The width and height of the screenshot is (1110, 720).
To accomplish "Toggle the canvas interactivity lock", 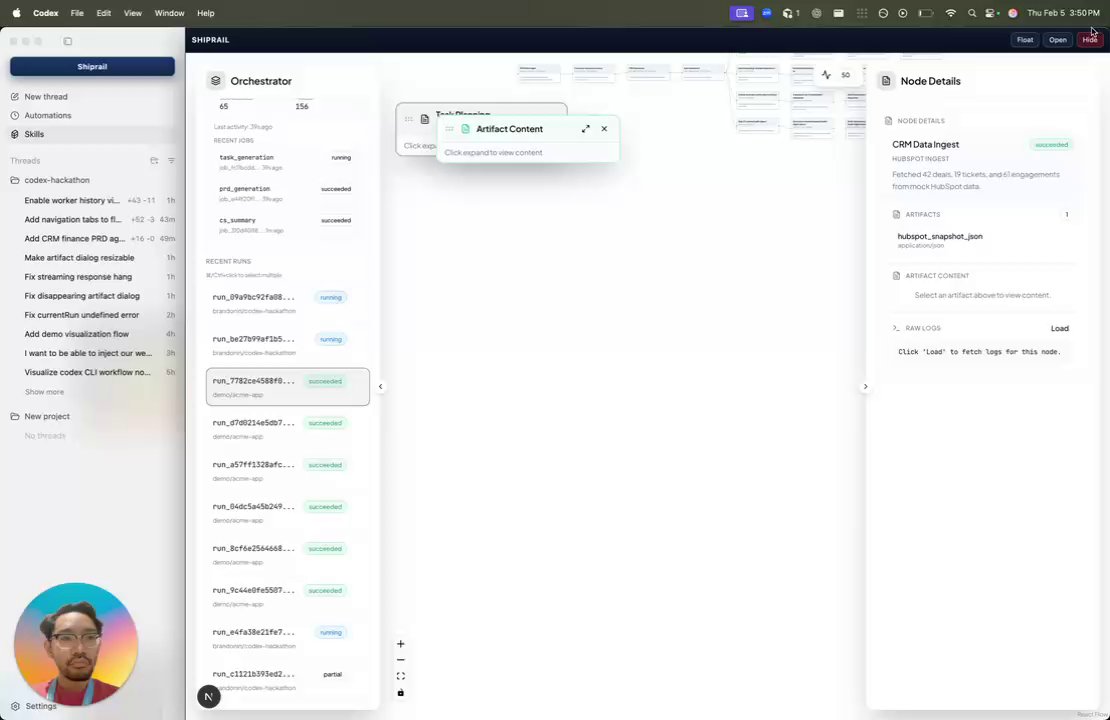I will pyautogui.click(x=401, y=692).
